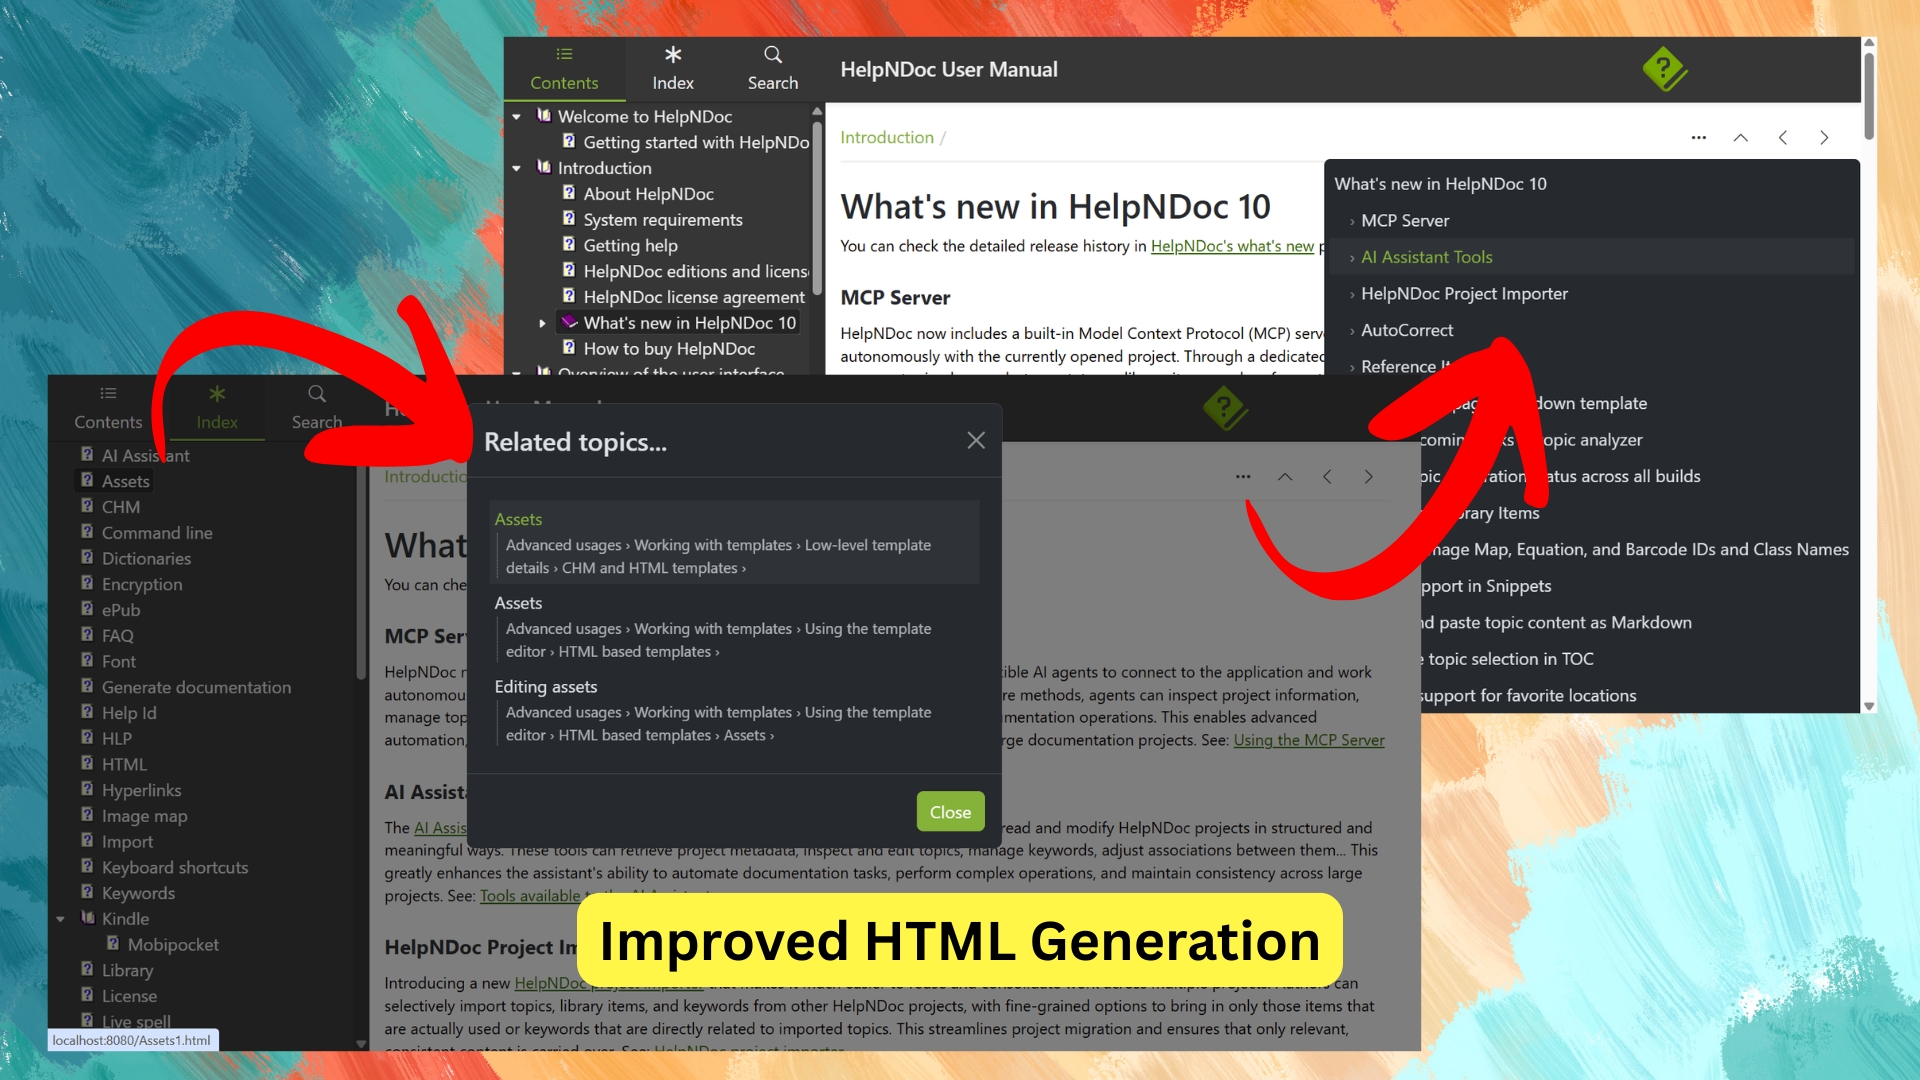Go to the next topic arrow in the top window
Viewport: 1920px width, 1080px height.
pyautogui.click(x=1824, y=137)
